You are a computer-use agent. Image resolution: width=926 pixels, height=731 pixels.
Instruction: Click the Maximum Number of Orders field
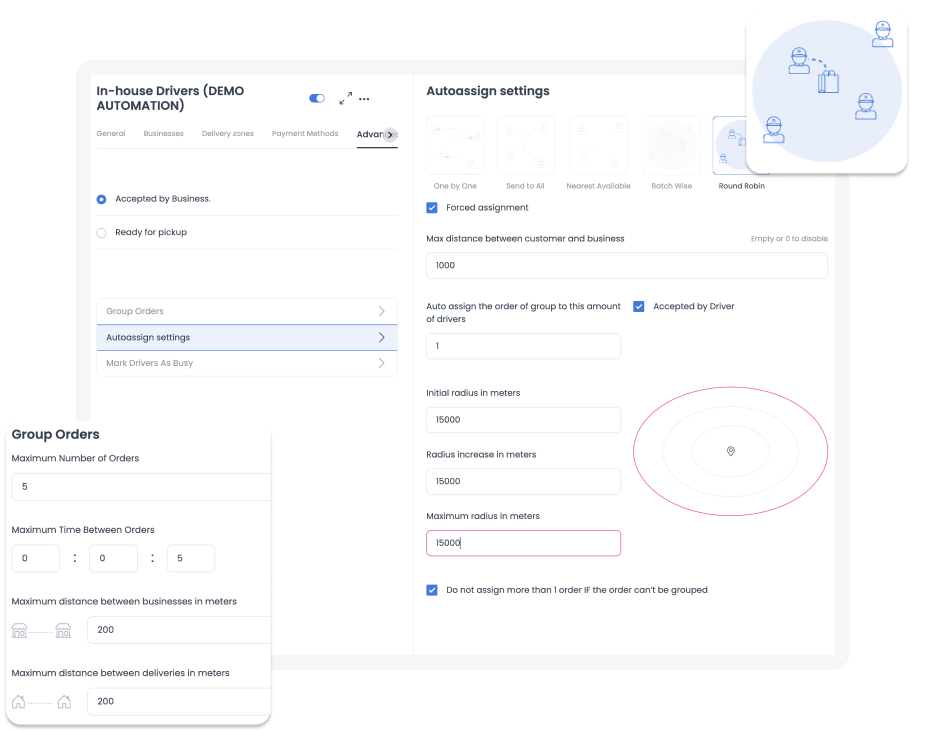click(x=140, y=487)
